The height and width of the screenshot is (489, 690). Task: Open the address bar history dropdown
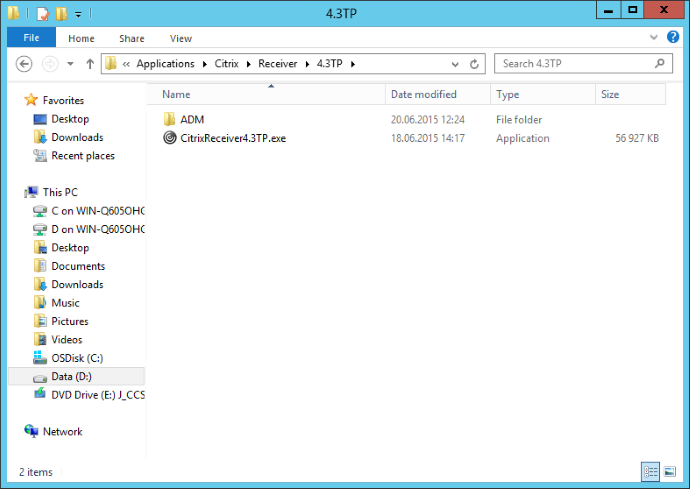[455, 64]
